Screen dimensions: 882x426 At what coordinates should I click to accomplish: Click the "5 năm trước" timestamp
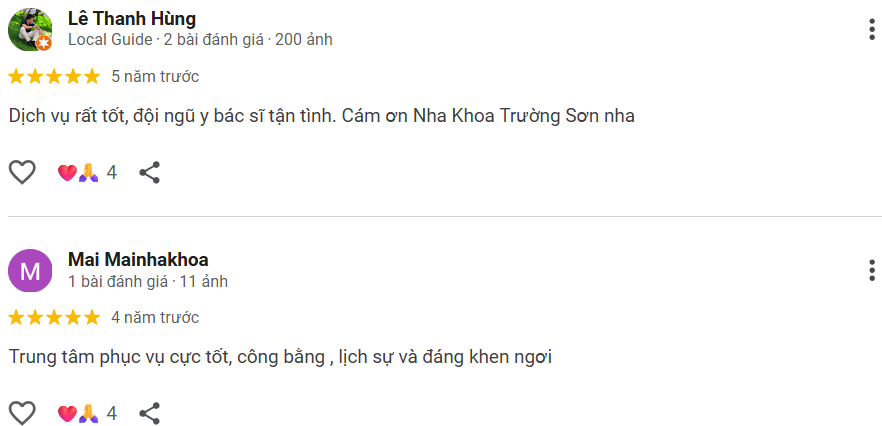coord(155,76)
